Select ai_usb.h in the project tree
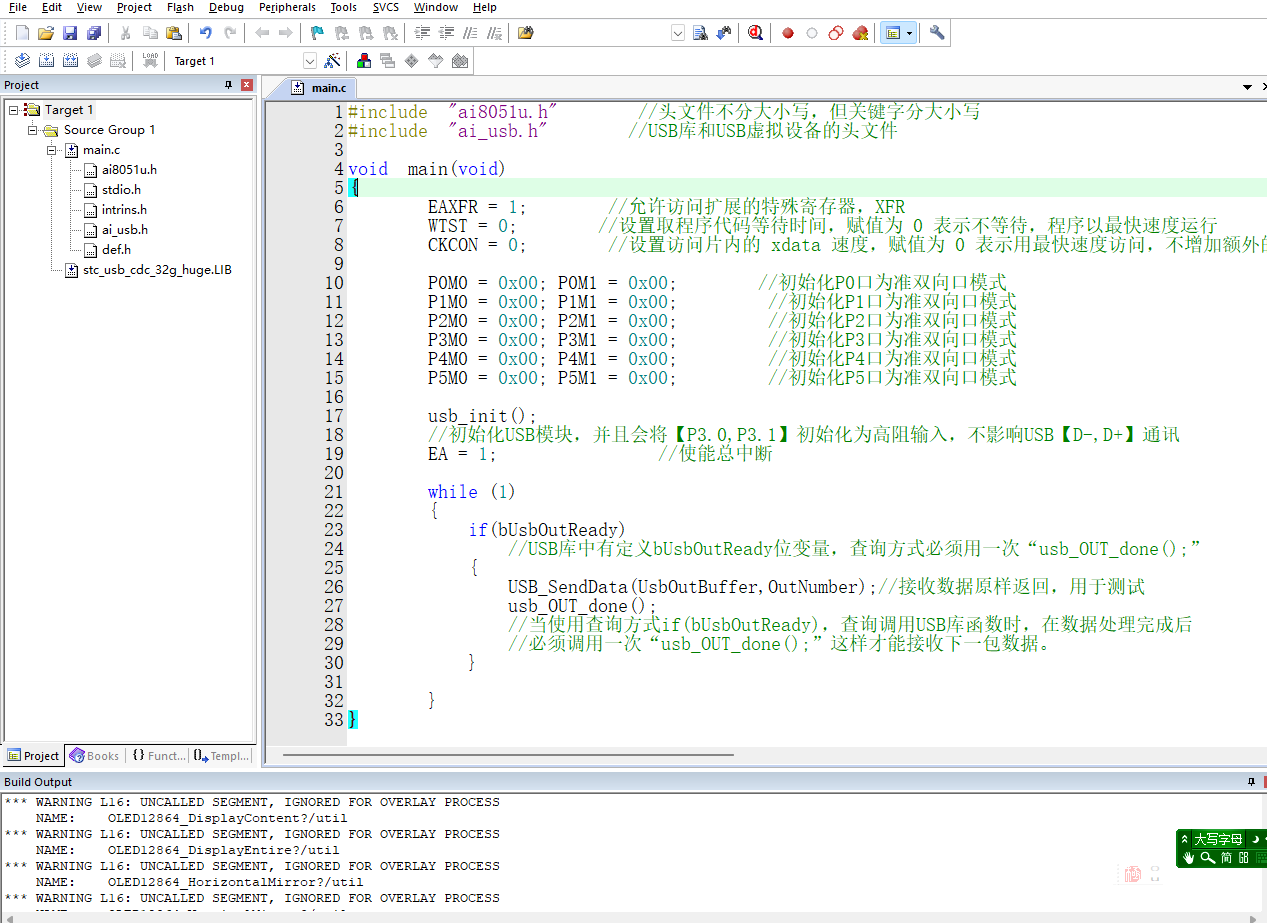The height and width of the screenshot is (923, 1267). pos(125,230)
